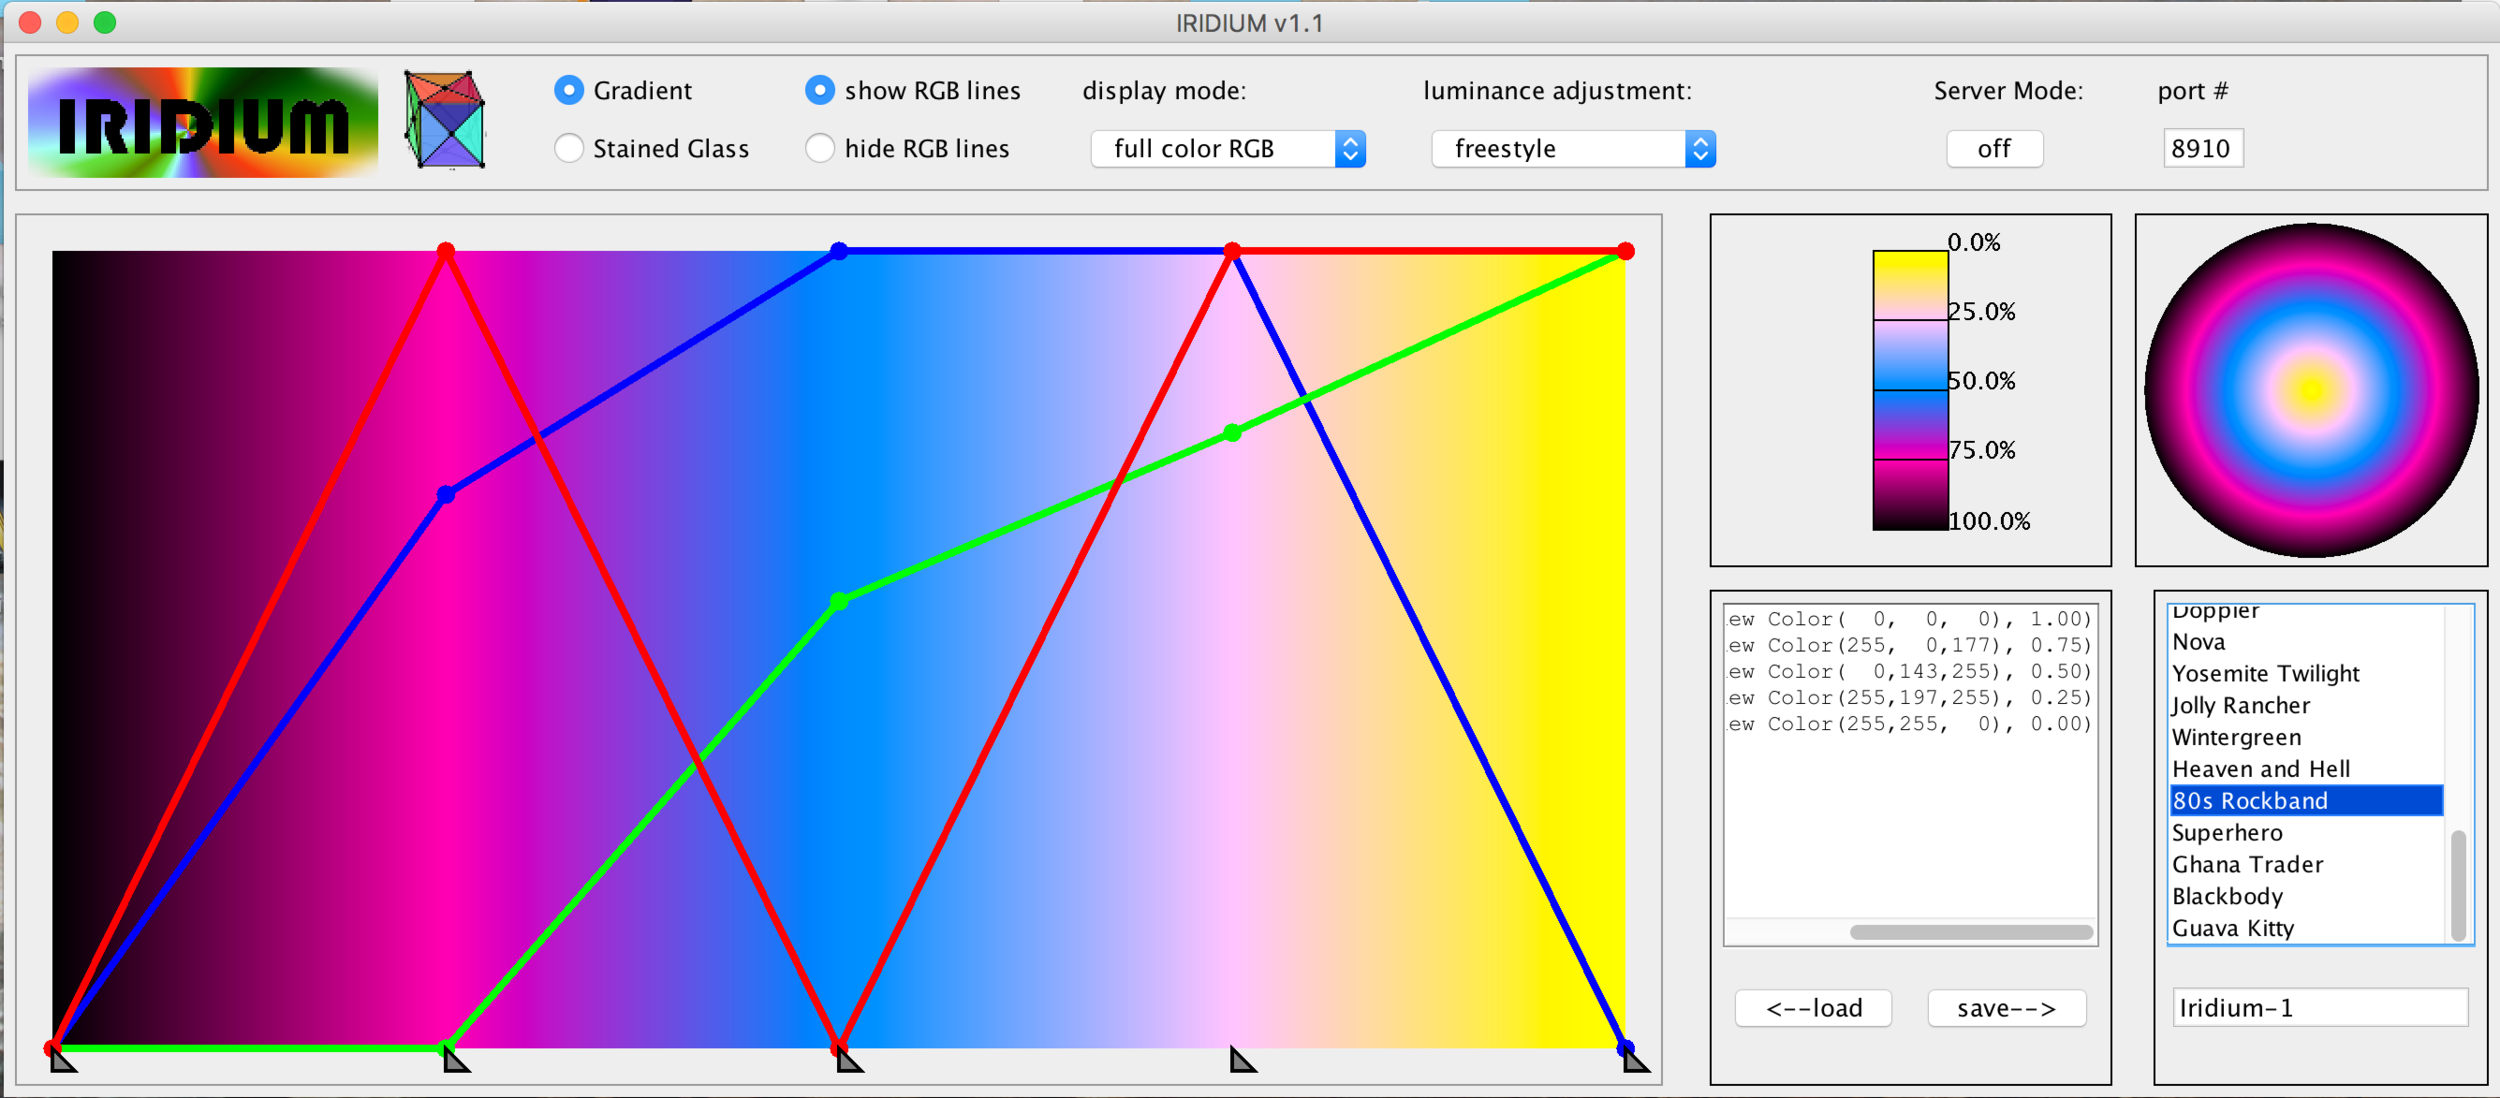Image resolution: width=2500 pixels, height=1098 pixels.
Task: Select the Gradient radio button
Action: click(x=569, y=90)
